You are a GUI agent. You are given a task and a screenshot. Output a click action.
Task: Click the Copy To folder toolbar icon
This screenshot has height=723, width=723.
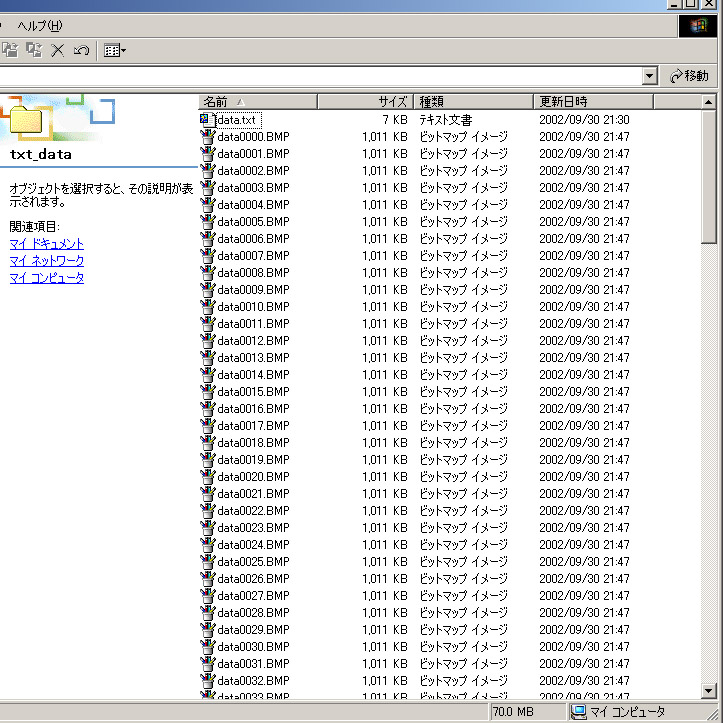click(x=34, y=50)
